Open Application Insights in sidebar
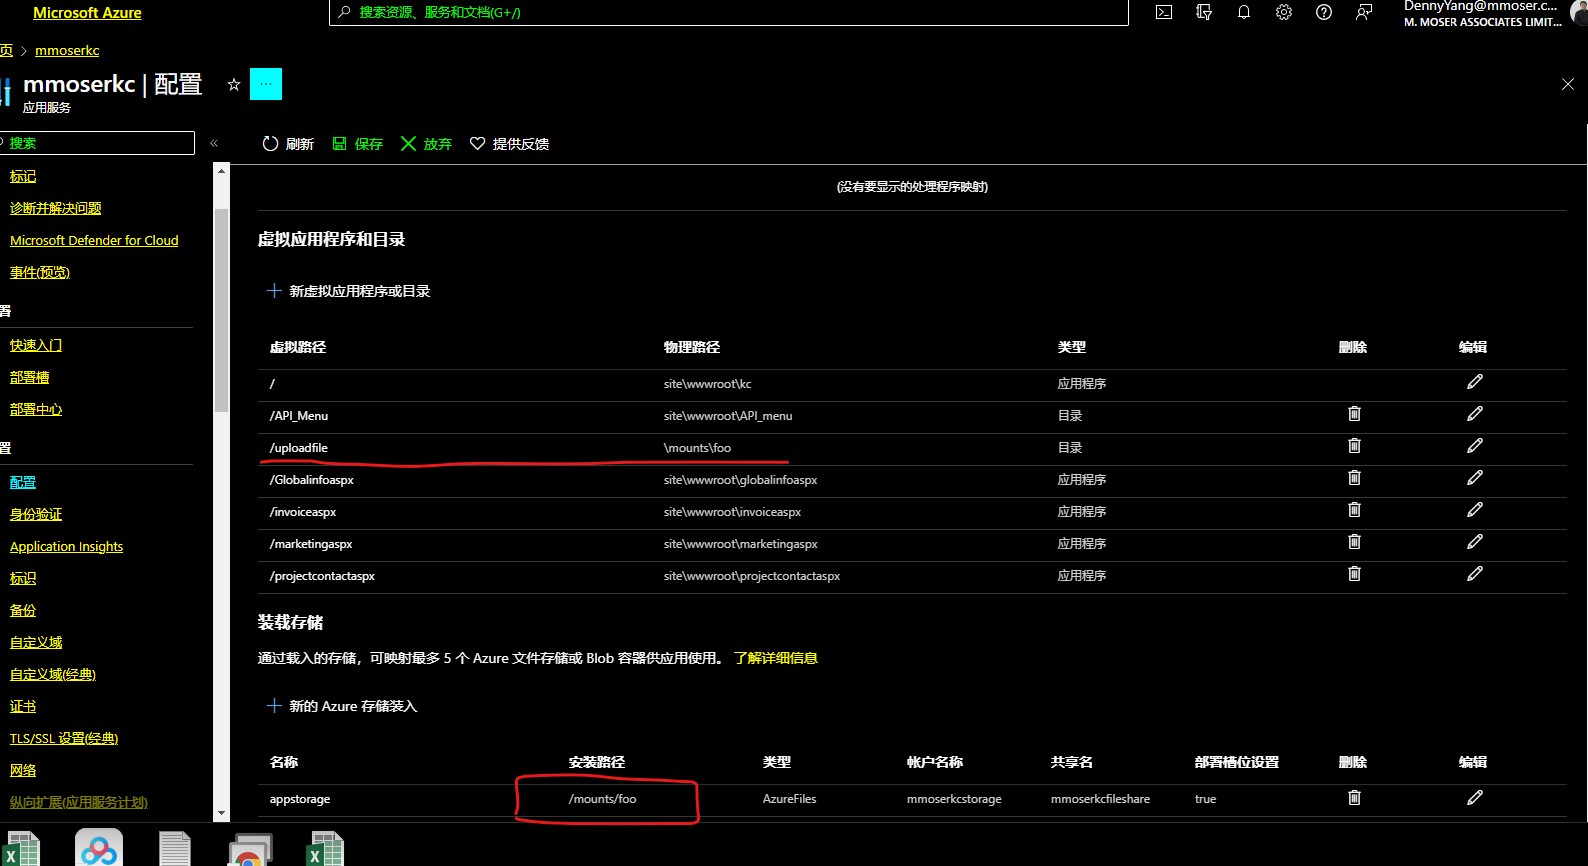Viewport: 1588px width, 866px height. tap(67, 546)
